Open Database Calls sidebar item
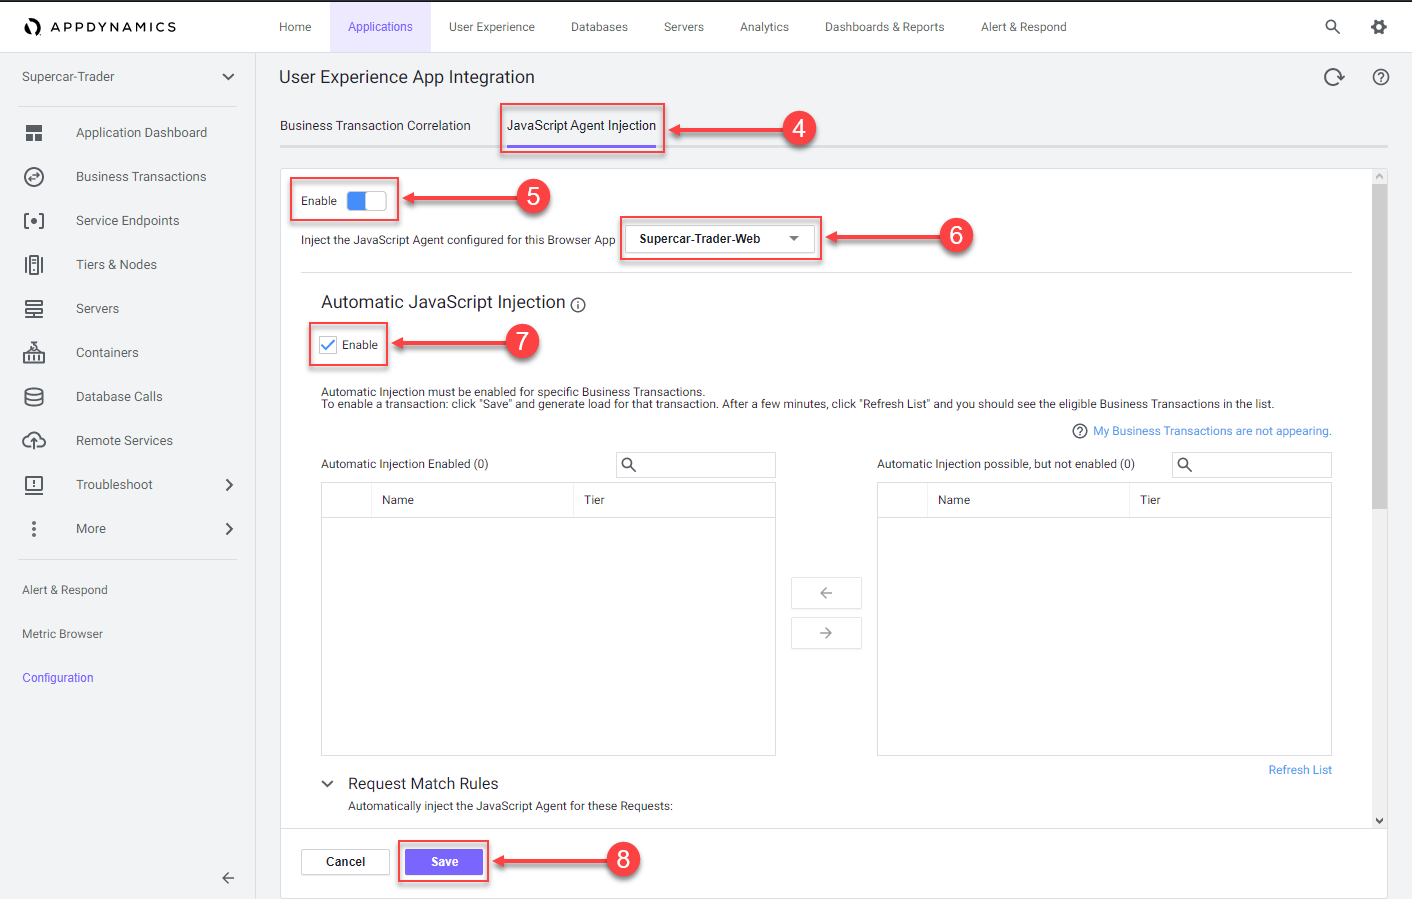This screenshot has height=899, width=1412. [119, 397]
